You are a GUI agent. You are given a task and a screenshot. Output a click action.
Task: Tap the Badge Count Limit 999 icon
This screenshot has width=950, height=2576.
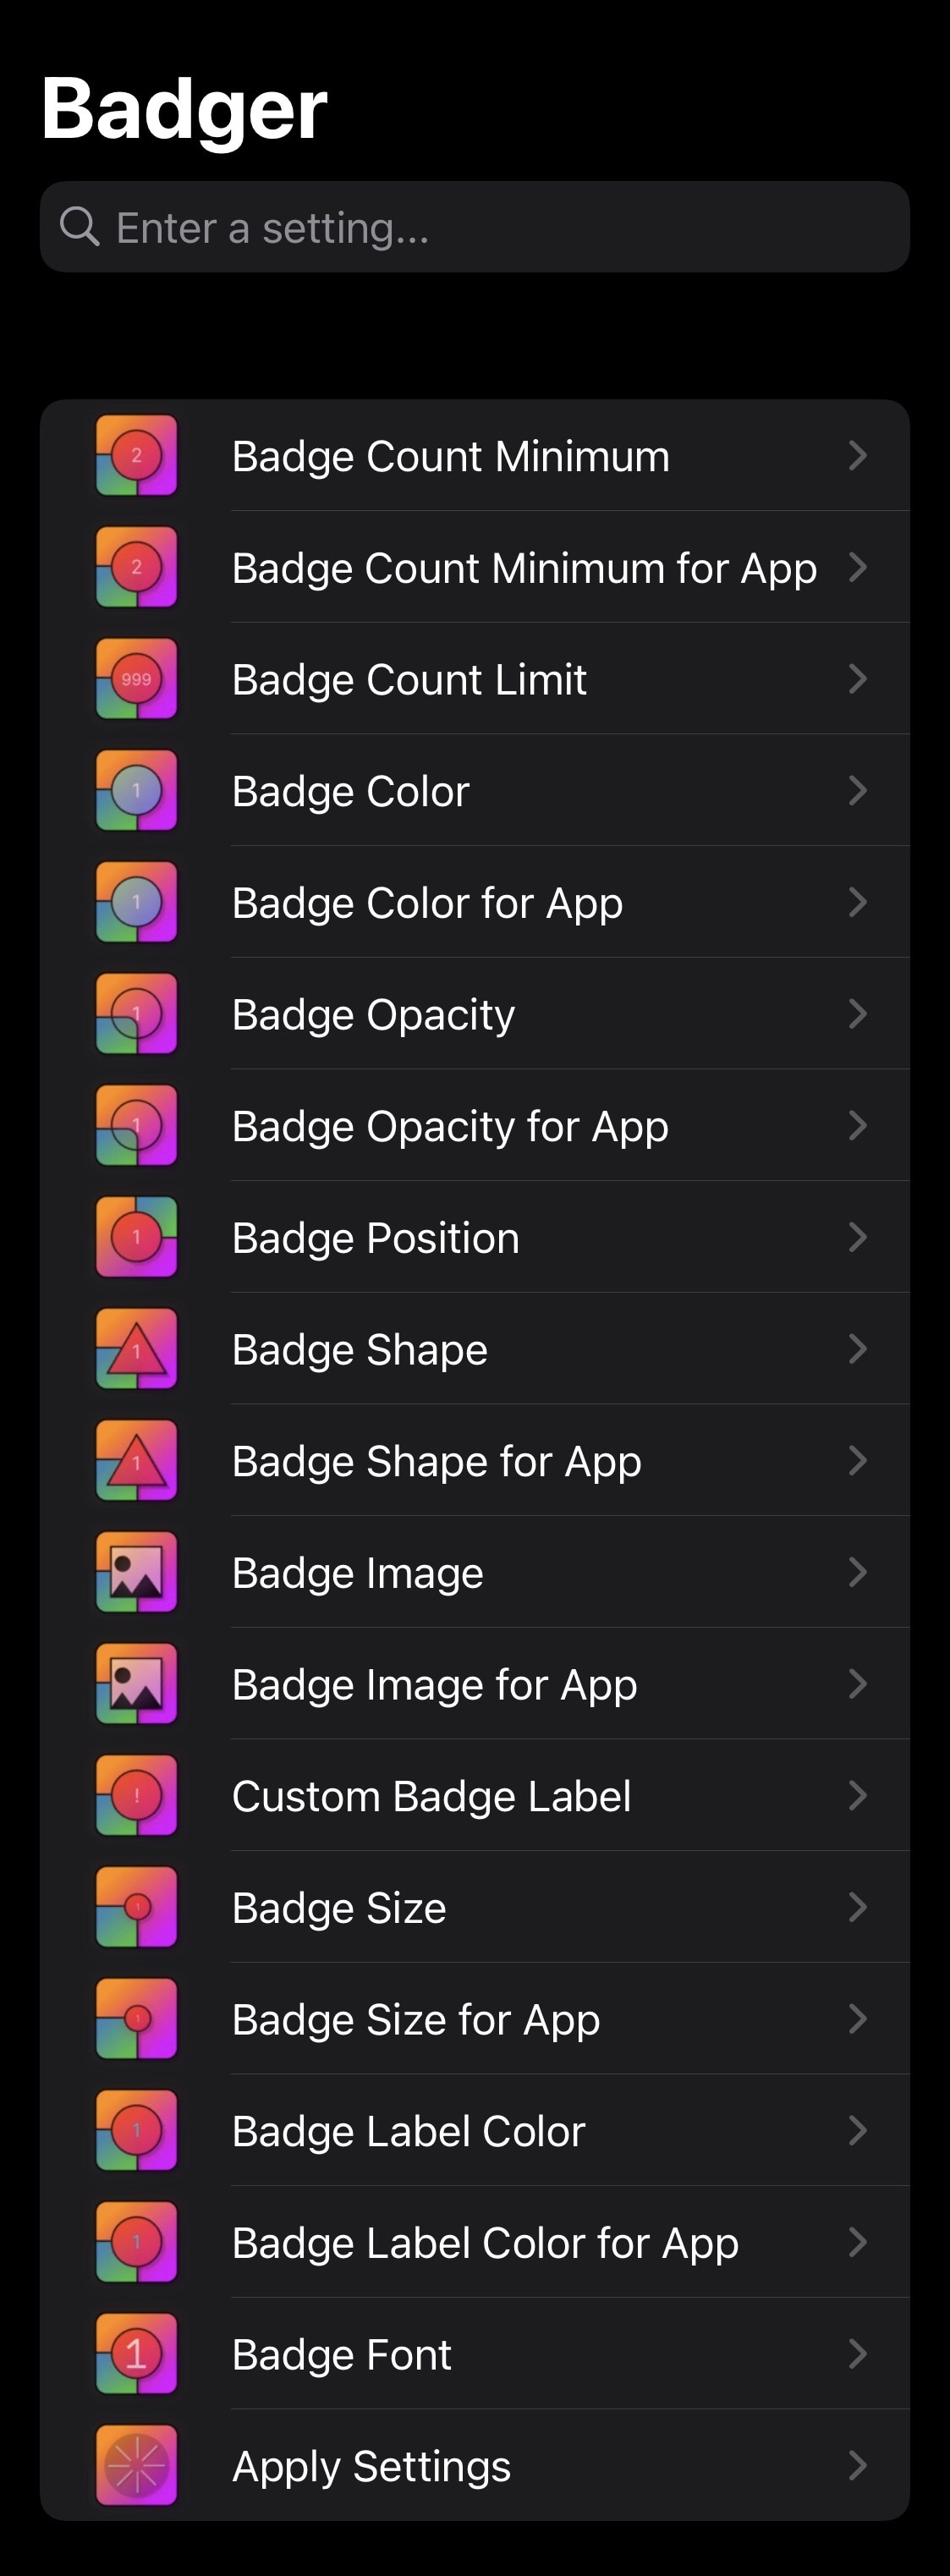[136, 679]
